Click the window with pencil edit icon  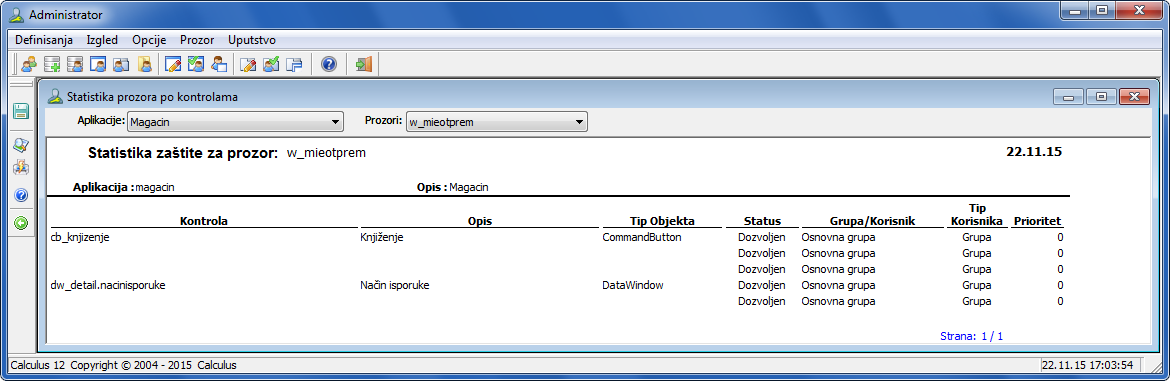[x=173, y=64]
